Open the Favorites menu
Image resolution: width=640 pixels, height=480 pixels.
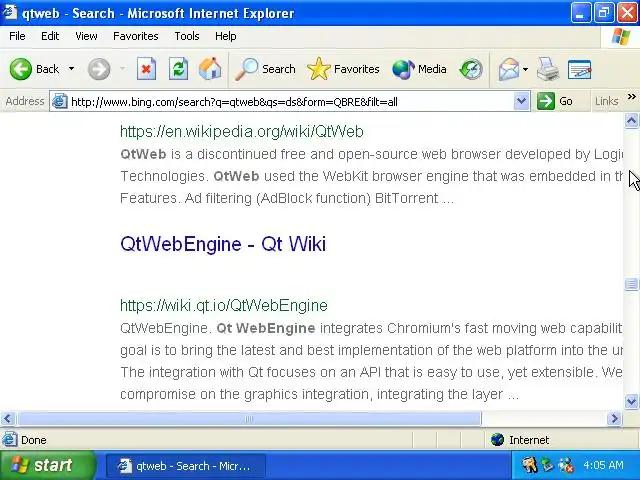click(x=136, y=36)
